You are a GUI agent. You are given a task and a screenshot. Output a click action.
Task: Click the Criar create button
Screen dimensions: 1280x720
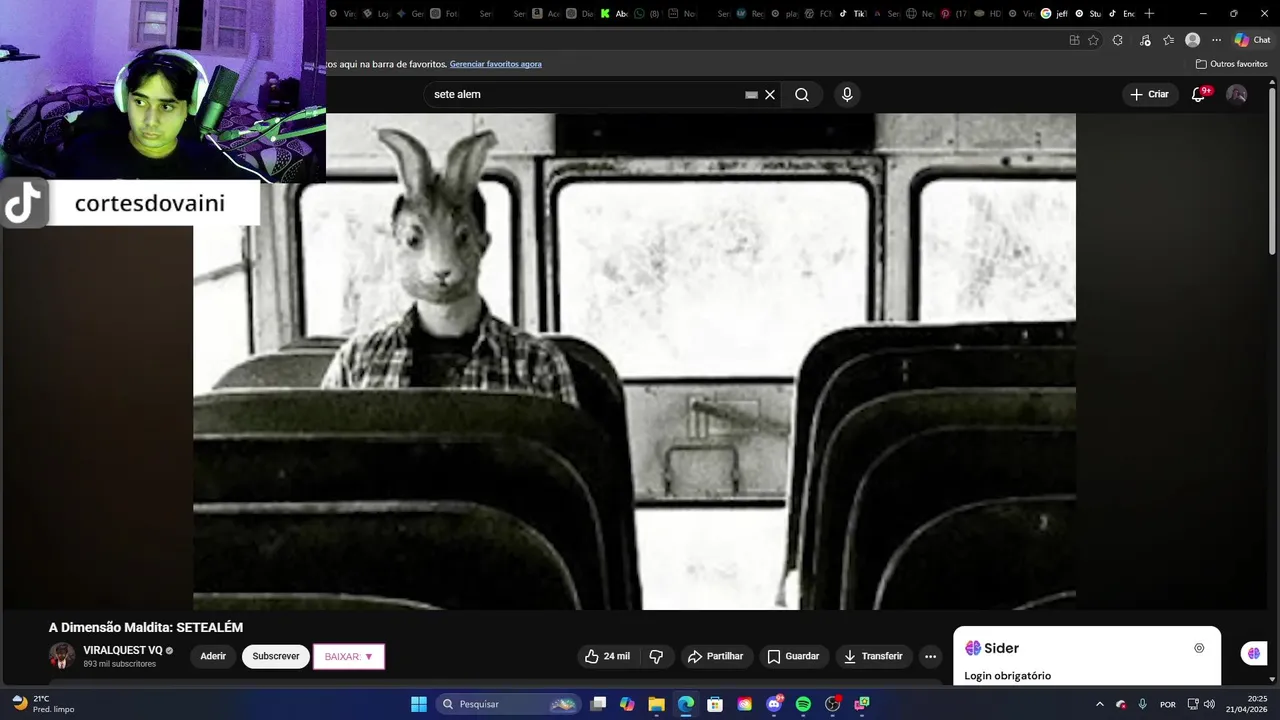(1149, 94)
